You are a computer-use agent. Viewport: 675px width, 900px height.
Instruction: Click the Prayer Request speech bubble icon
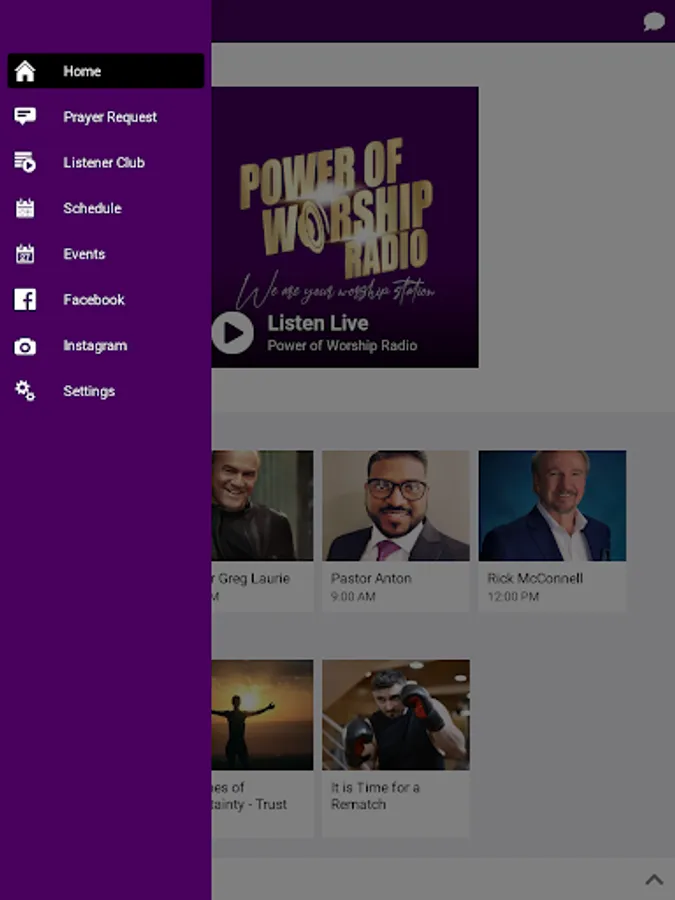(x=25, y=117)
